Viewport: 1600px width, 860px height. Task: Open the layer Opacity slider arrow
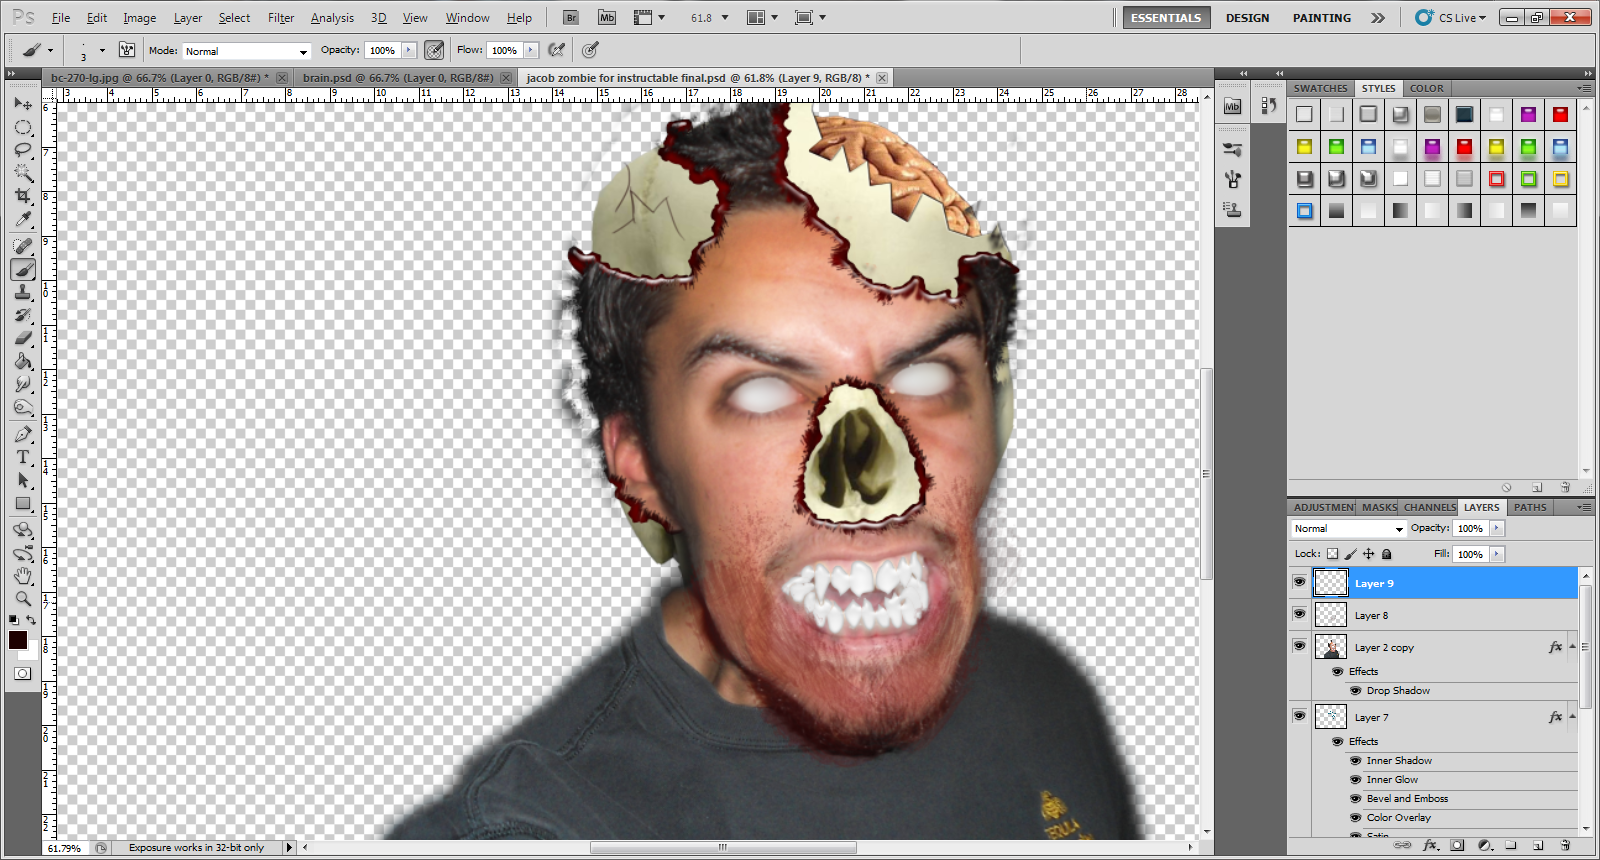[1496, 528]
